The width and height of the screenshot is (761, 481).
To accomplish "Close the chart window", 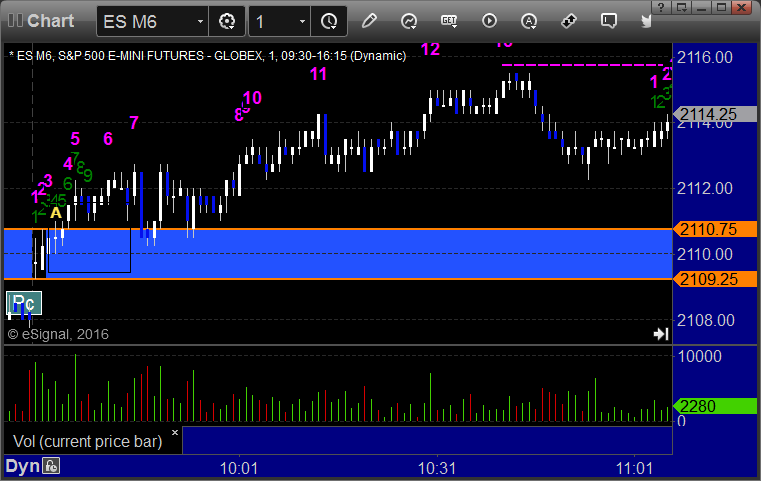I will click(x=742, y=7).
